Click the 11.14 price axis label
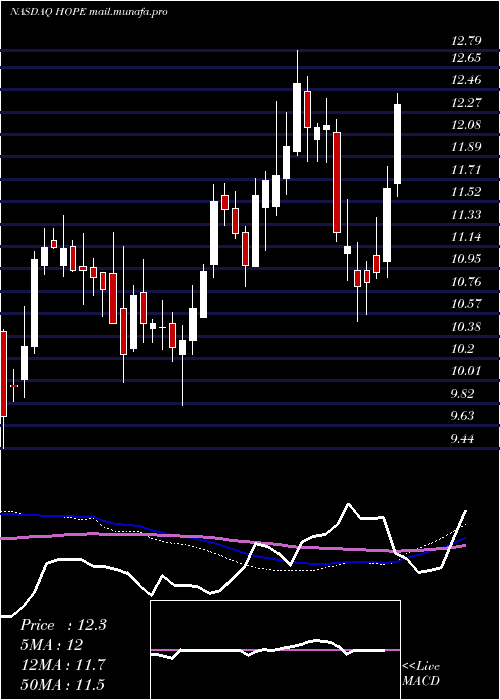500x700 pixels. point(466,237)
